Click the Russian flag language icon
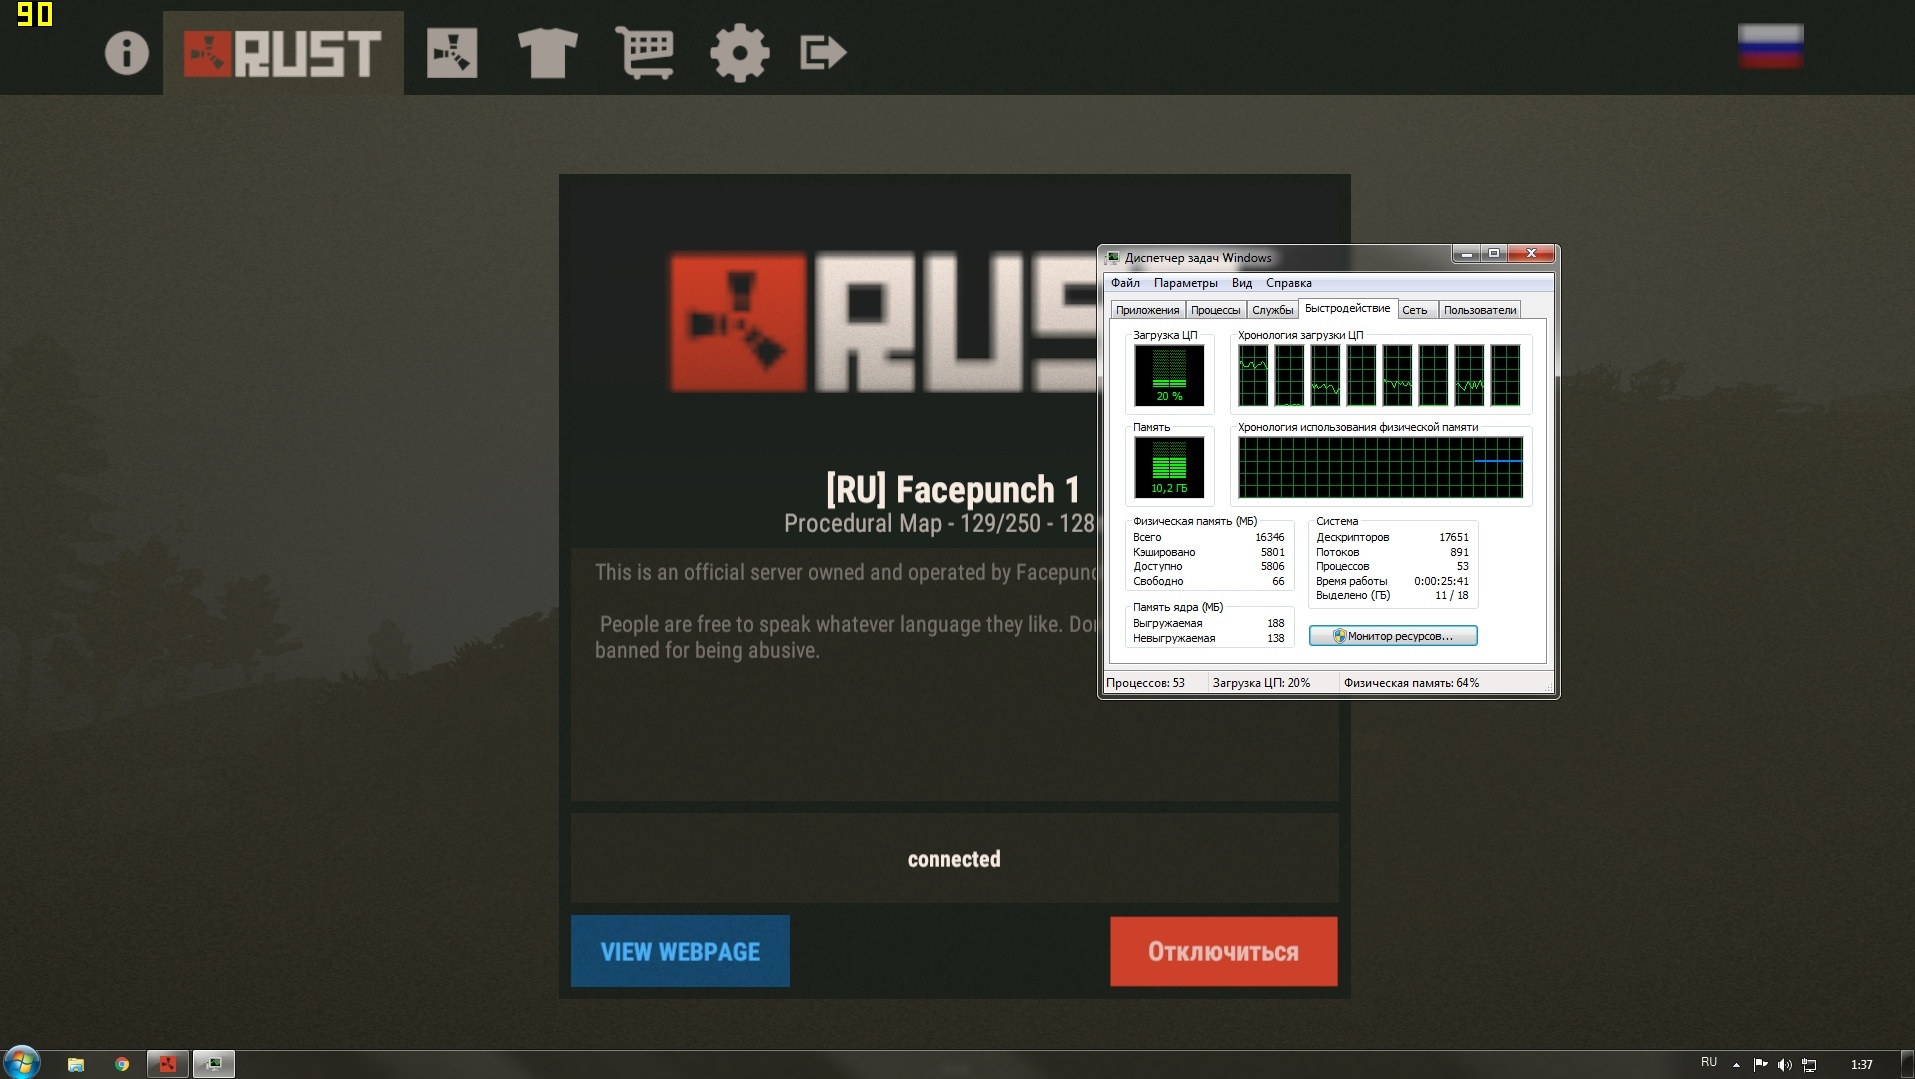Viewport: 1915px width, 1079px height. [x=1770, y=46]
